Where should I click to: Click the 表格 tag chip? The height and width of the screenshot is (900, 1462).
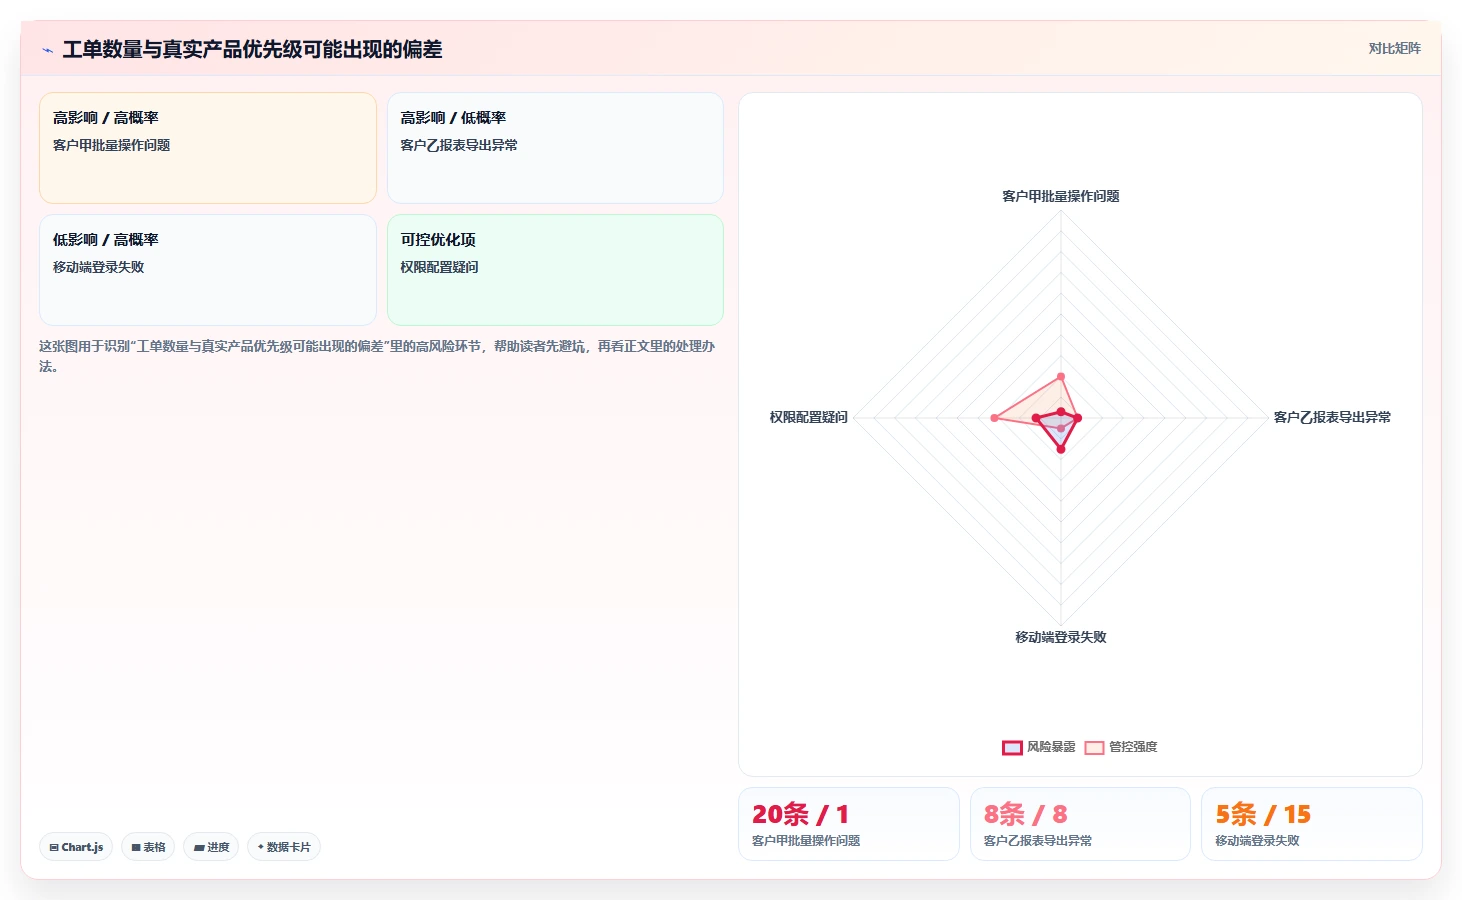(x=148, y=847)
